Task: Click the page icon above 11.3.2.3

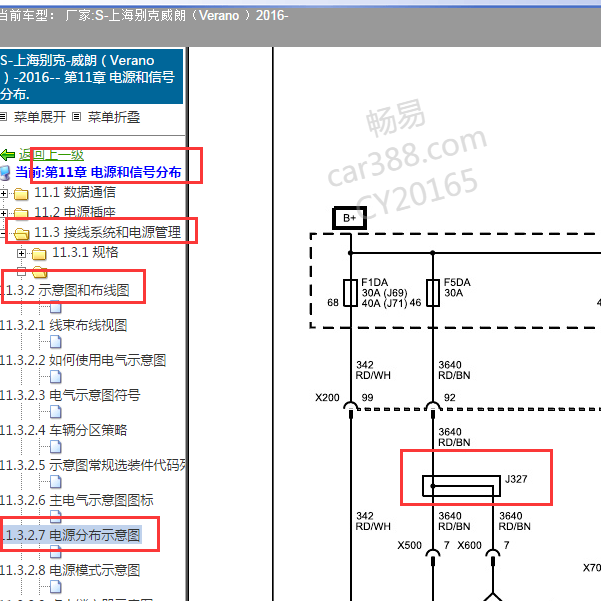Action: [x=56, y=377]
